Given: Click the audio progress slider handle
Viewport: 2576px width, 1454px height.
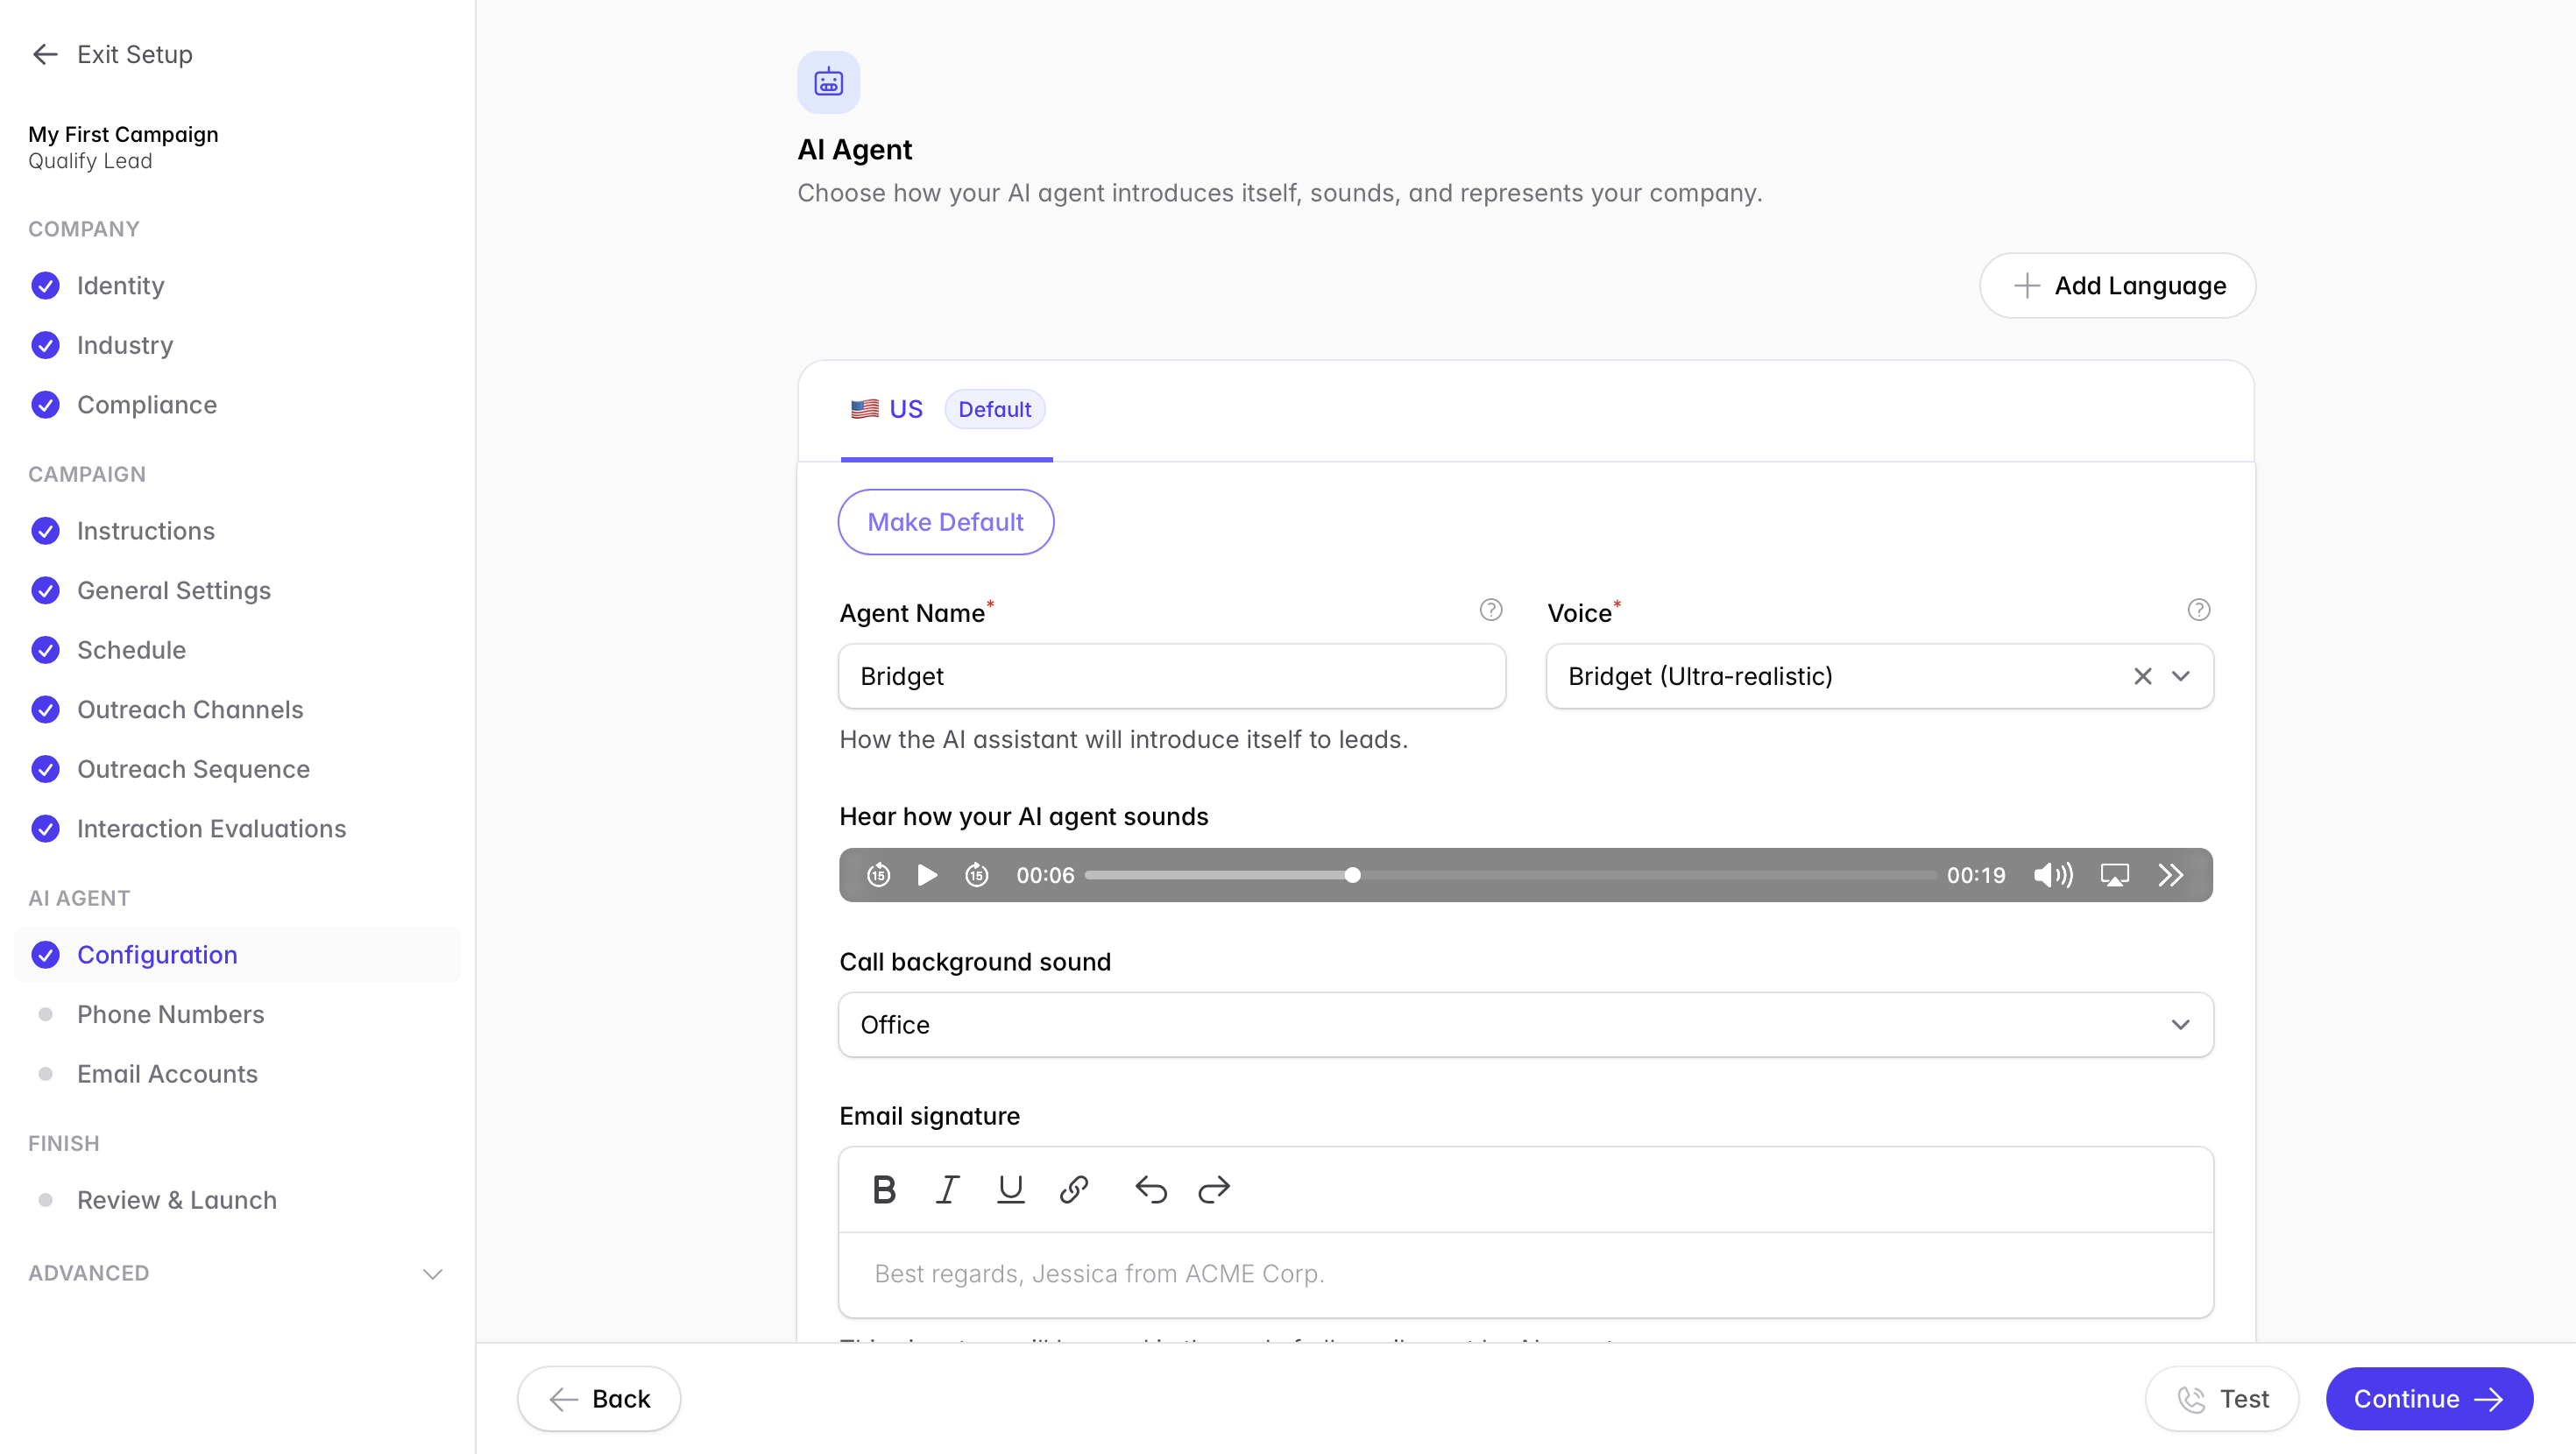Looking at the screenshot, I should pos(1352,875).
